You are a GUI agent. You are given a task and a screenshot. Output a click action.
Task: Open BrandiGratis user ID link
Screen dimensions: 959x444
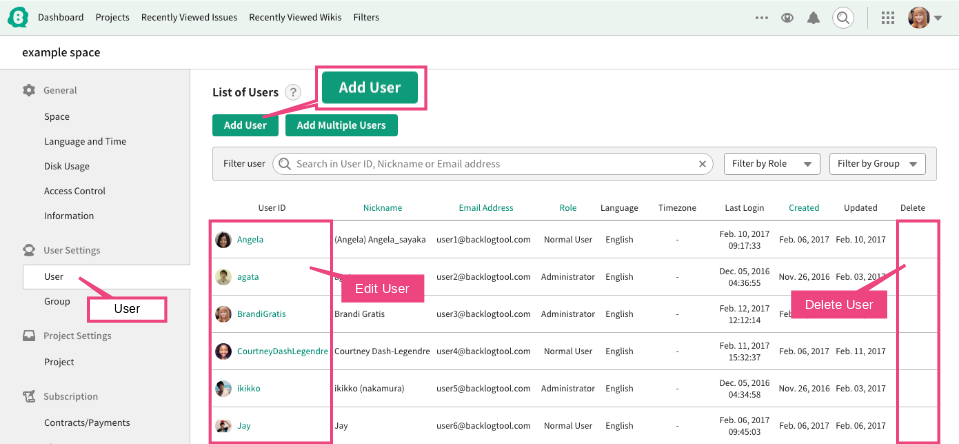coord(261,314)
